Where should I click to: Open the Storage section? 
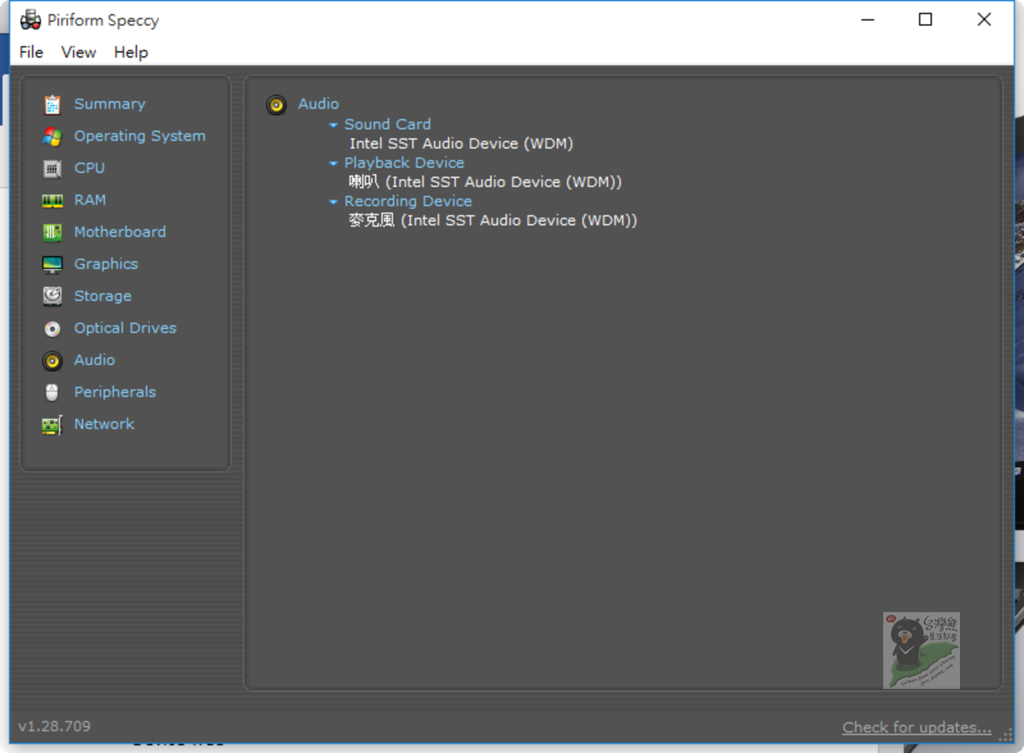103,296
